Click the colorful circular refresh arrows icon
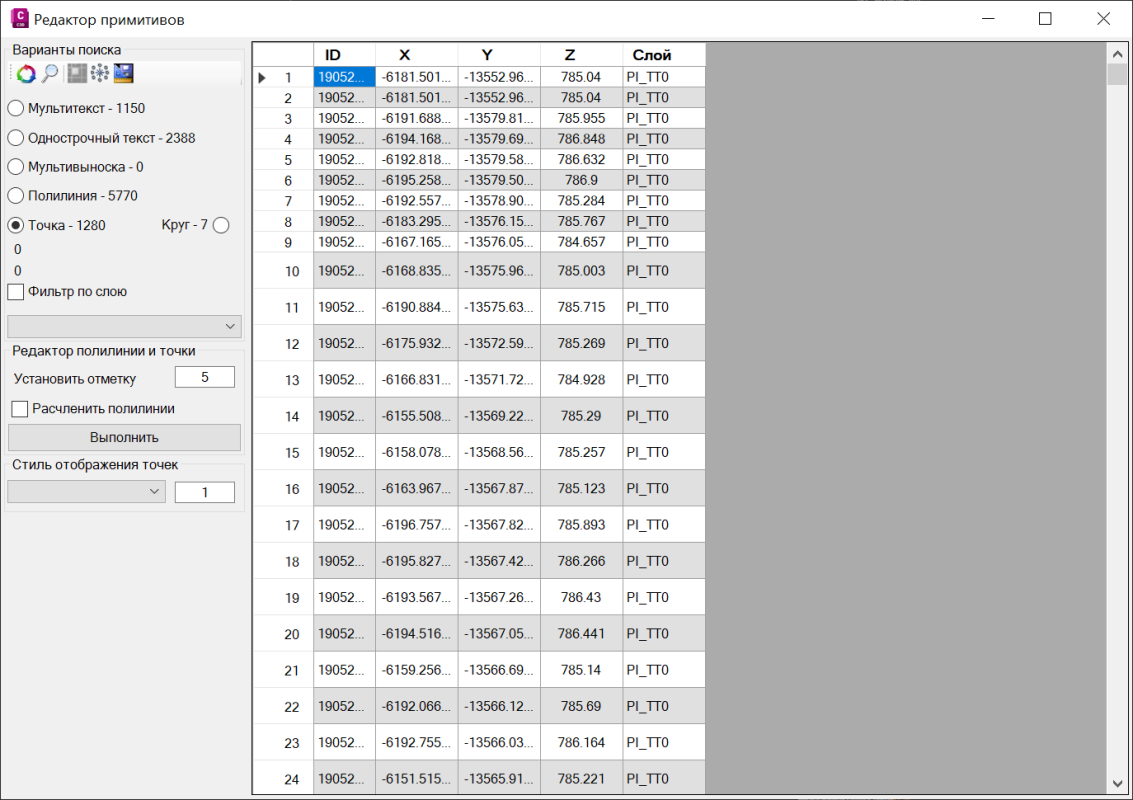Viewport: 1133px width, 800px height. pos(25,74)
